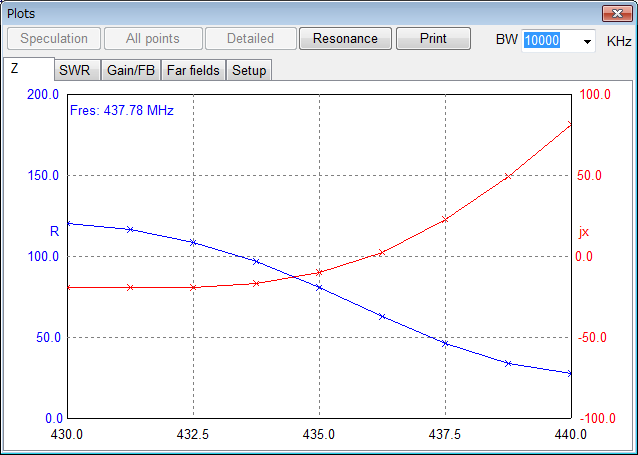Click the Resonance button
This screenshot has height=455, width=638.
tap(345, 39)
